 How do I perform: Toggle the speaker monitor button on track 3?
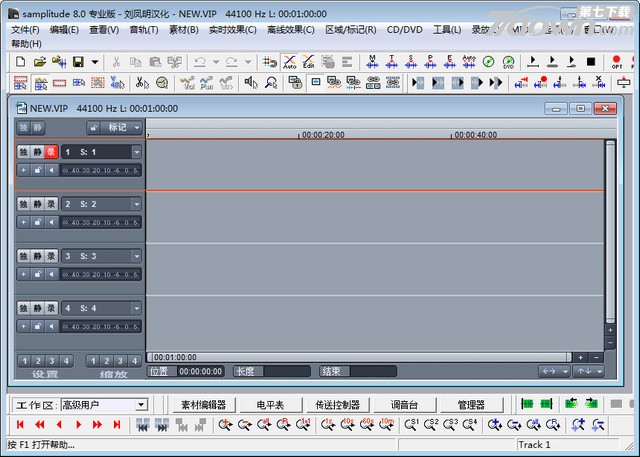pos(51,274)
